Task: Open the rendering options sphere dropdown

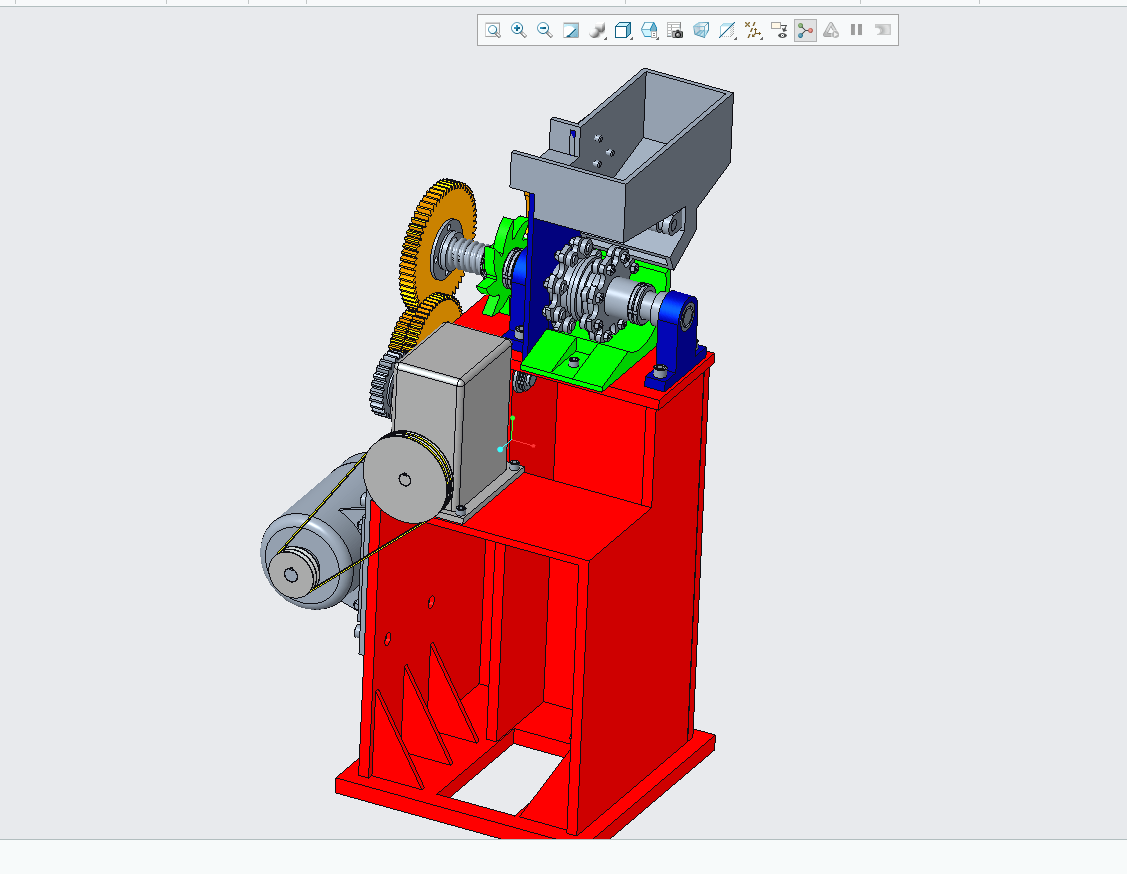Action: point(597,30)
